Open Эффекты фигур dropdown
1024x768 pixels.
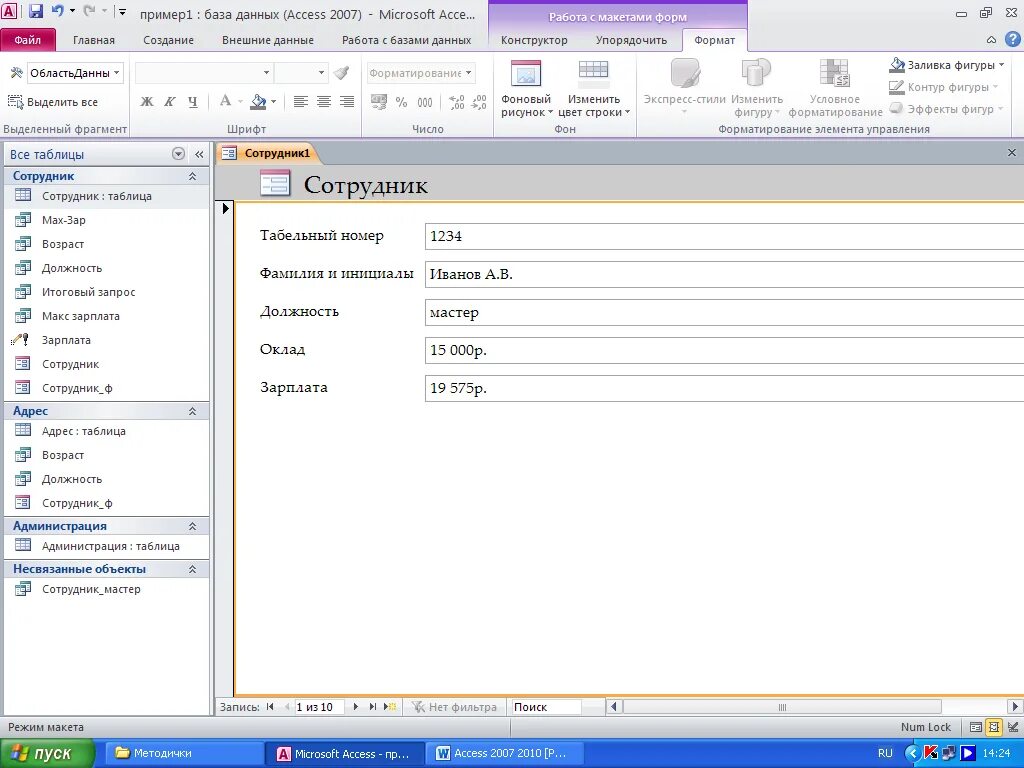[946, 109]
